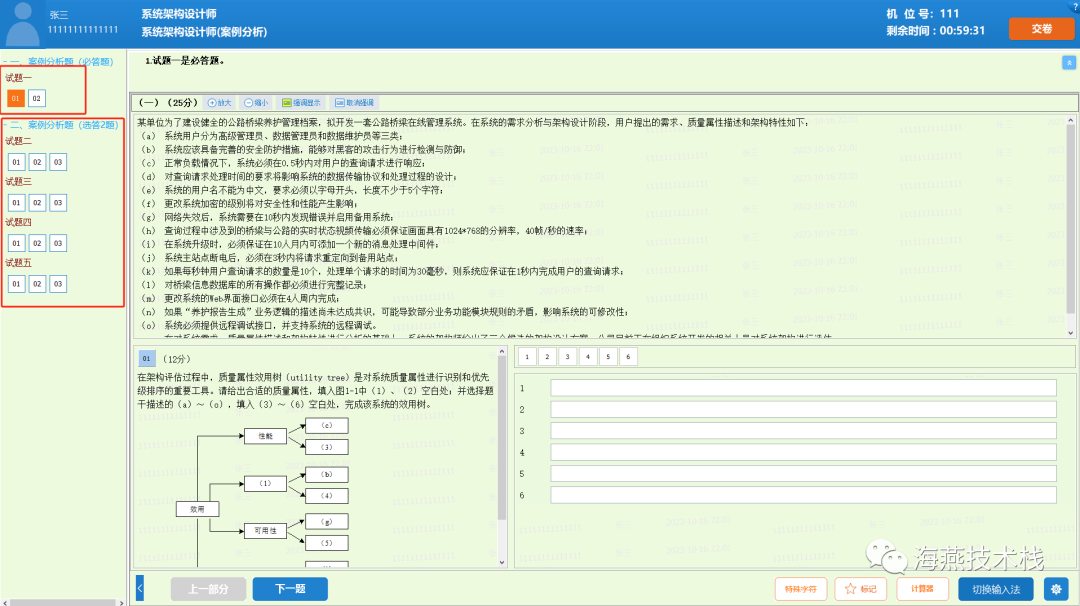Click the help question mark at top-right corner
Viewport: 1080px width, 606px height.
(x=1076, y=5)
